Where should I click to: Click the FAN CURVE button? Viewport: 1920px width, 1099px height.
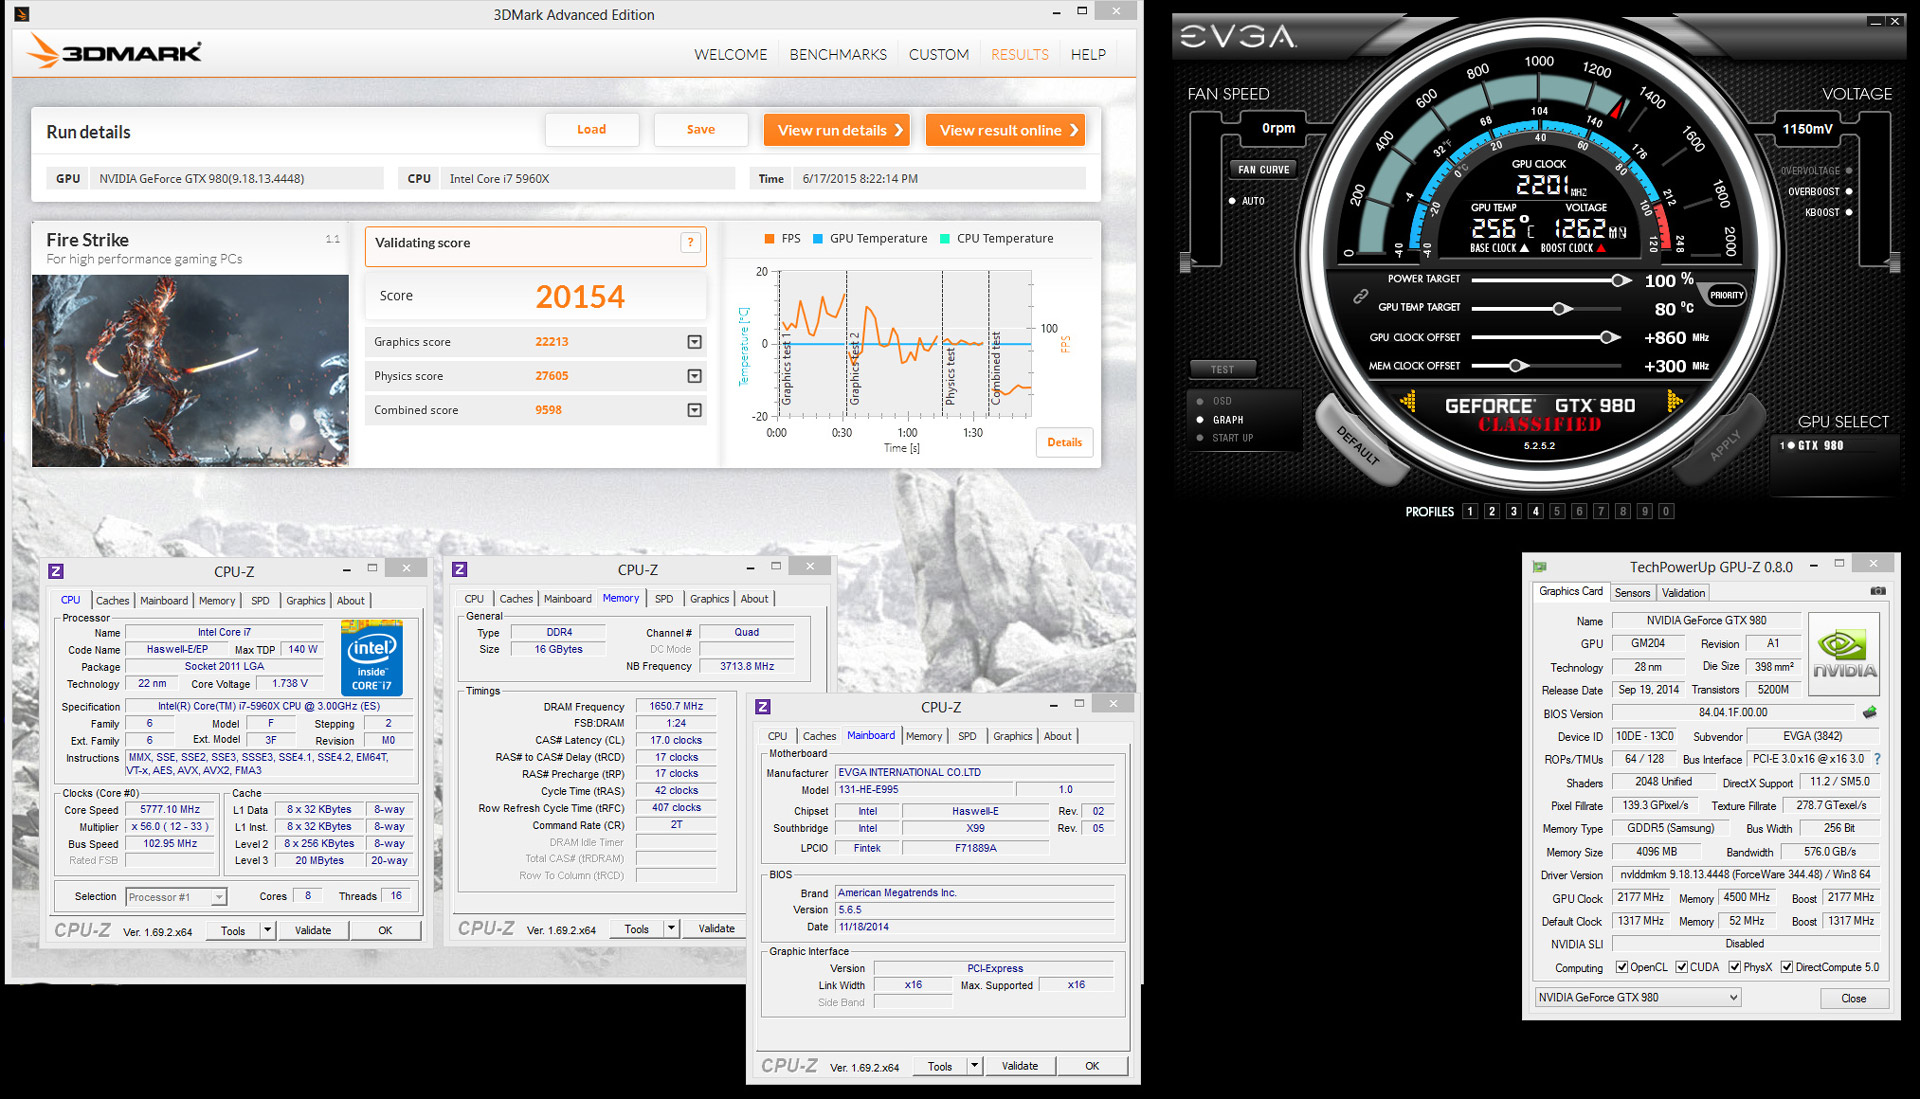click(x=1263, y=169)
